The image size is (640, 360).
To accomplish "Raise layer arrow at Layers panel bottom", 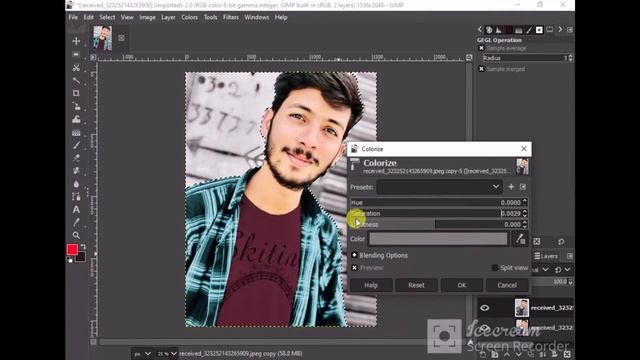I will tap(507, 354).
